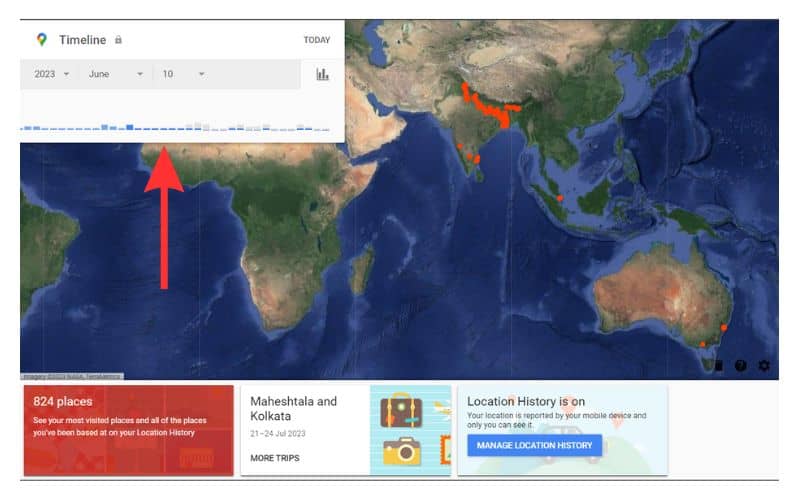The image size is (800, 500).
Task: Click the luggage and camera trip thumbnail
Action: tap(409, 430)
